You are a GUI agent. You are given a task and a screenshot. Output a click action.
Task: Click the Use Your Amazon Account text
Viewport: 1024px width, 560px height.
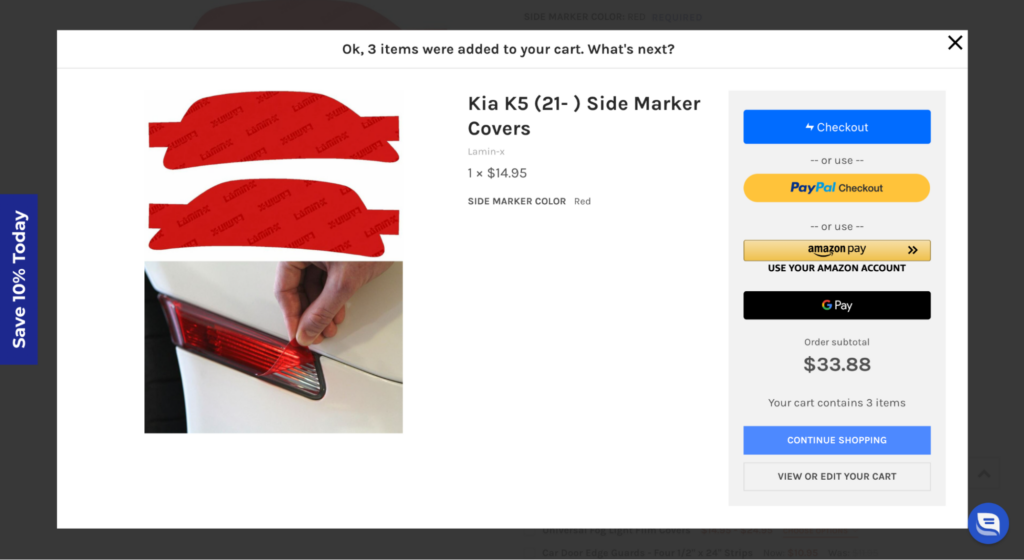[x=837, y=268]
